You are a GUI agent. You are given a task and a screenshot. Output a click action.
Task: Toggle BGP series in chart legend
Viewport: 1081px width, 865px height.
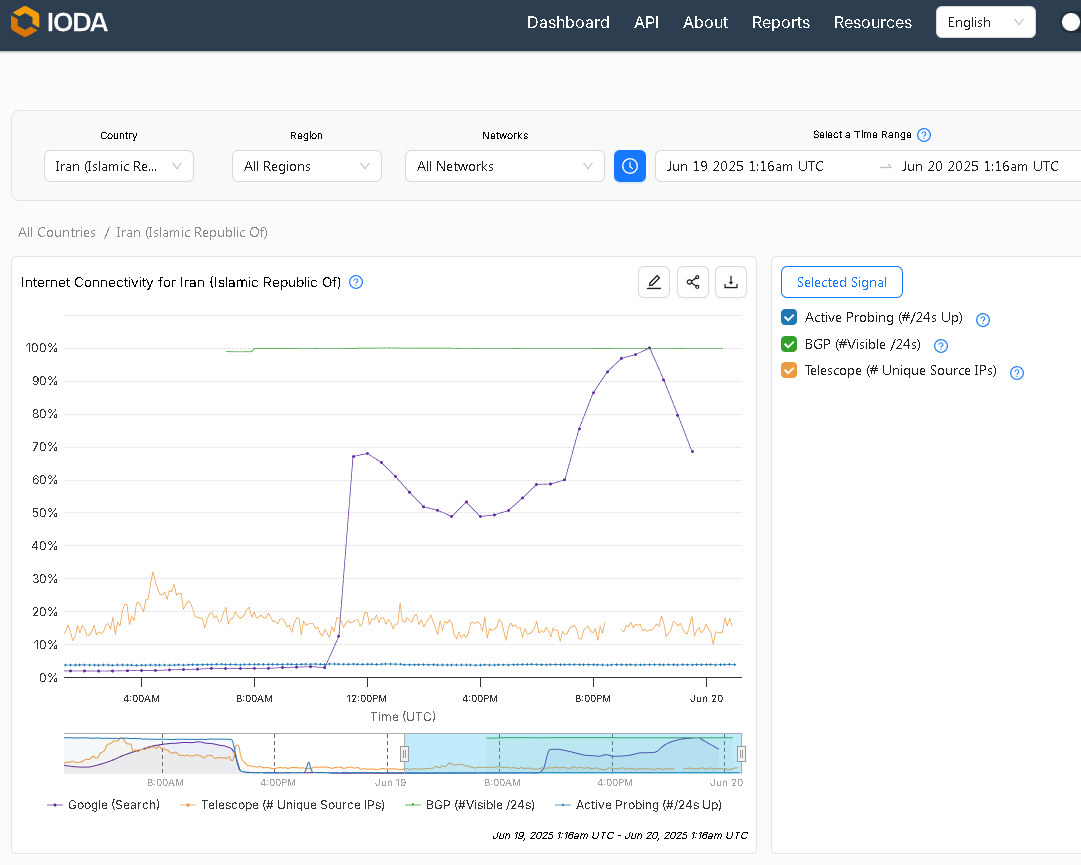469,804
